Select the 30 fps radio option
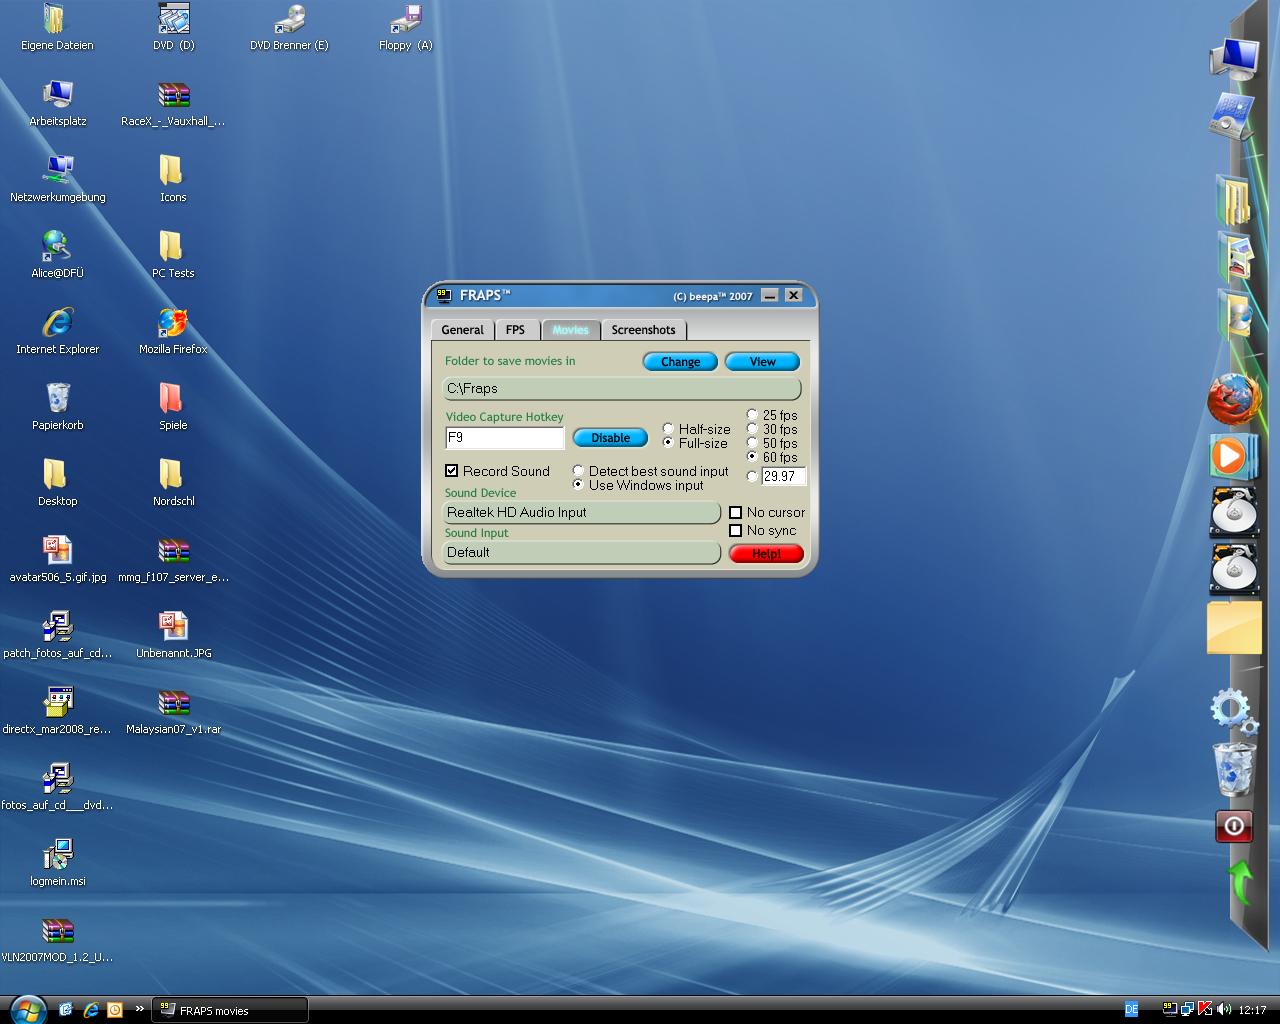 click(x=752, y=429)
